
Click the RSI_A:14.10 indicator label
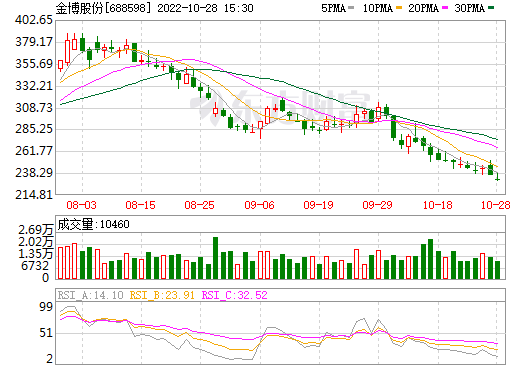(x=90, y=295)
